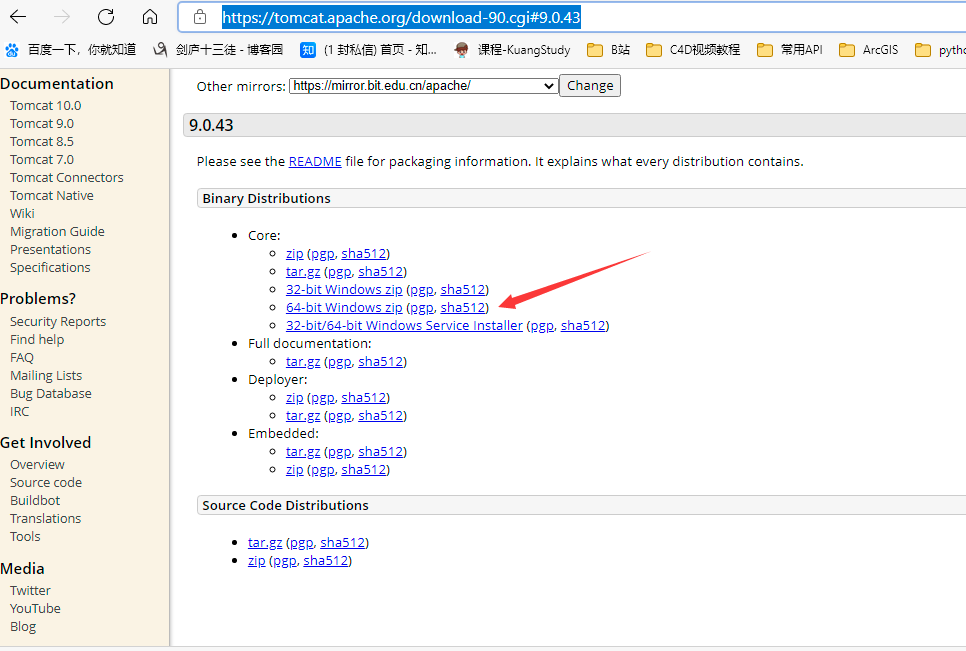Download the Core zip file
This screenshot has height=651, width=966.
point(294,254)
